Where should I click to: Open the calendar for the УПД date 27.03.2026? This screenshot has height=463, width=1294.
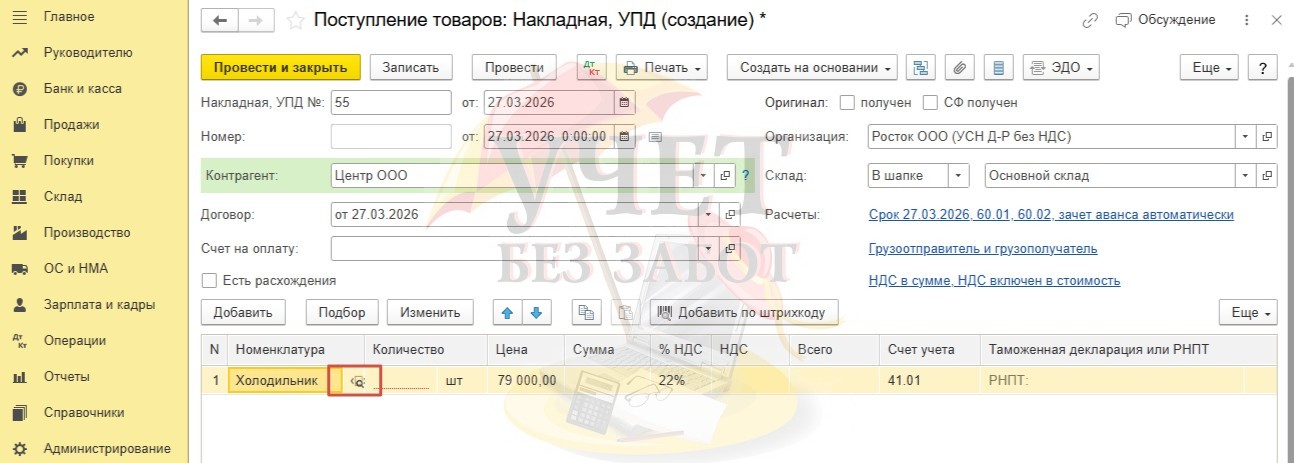[624, 102]
